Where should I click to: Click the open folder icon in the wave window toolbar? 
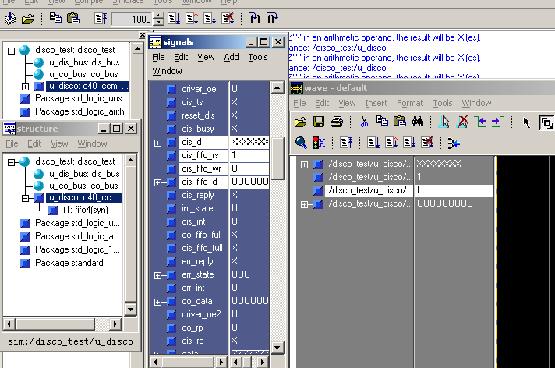(301, 122)
